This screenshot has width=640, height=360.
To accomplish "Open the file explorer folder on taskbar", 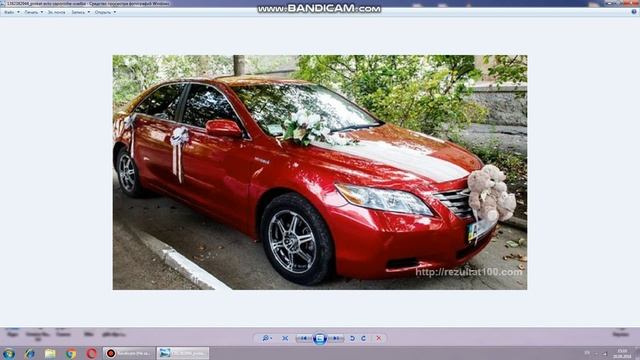I will [x=50, y=353].
